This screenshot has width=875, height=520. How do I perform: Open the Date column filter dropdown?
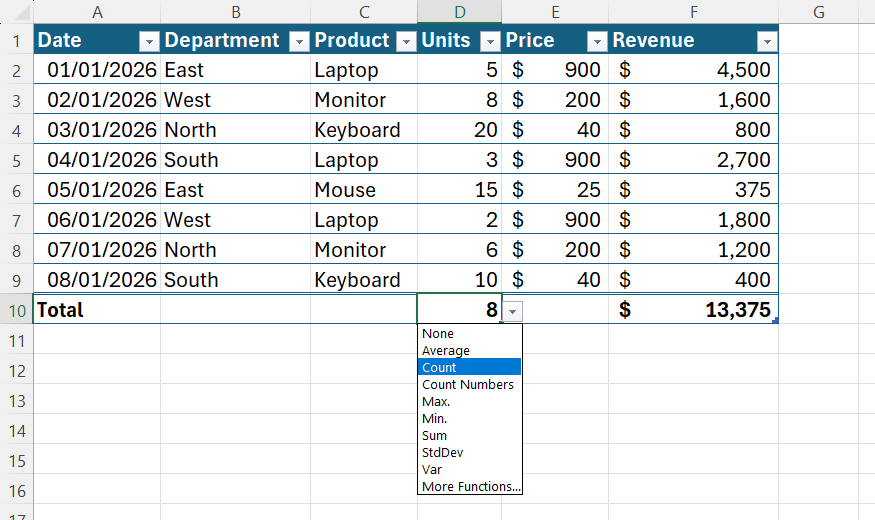tap(149, 41)
